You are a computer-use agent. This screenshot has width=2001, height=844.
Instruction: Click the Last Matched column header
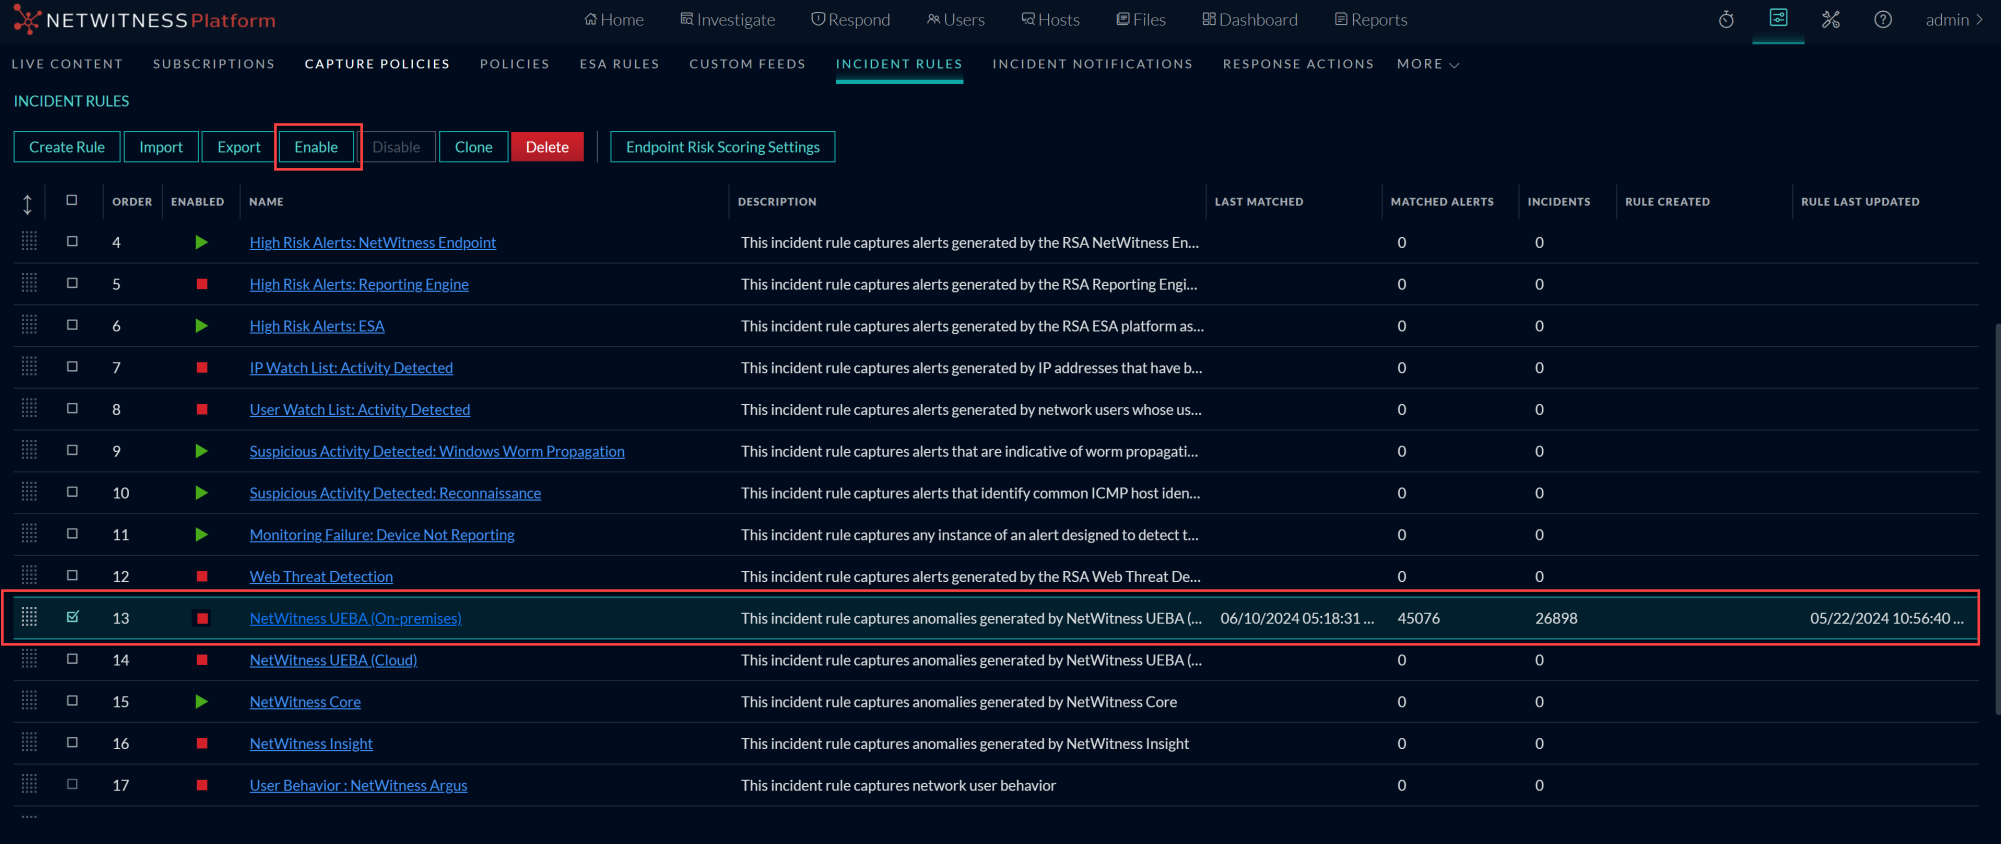coord(1259,202)
